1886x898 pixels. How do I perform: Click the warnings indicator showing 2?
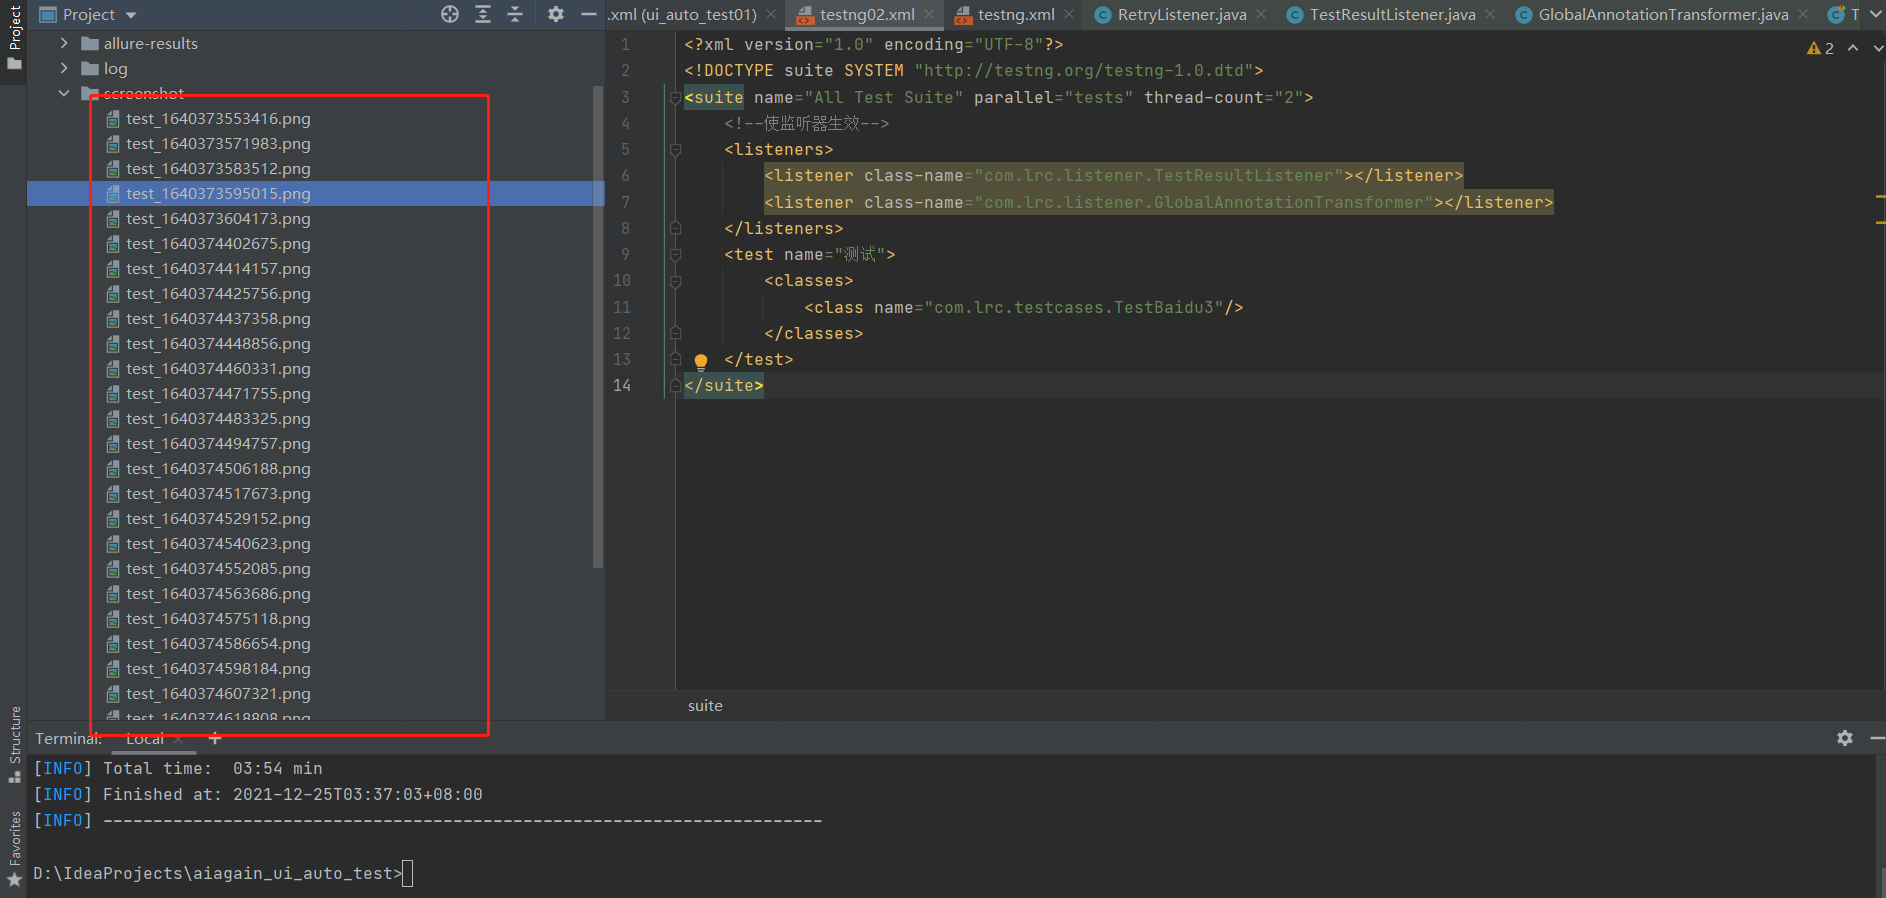click(1821, 48)
